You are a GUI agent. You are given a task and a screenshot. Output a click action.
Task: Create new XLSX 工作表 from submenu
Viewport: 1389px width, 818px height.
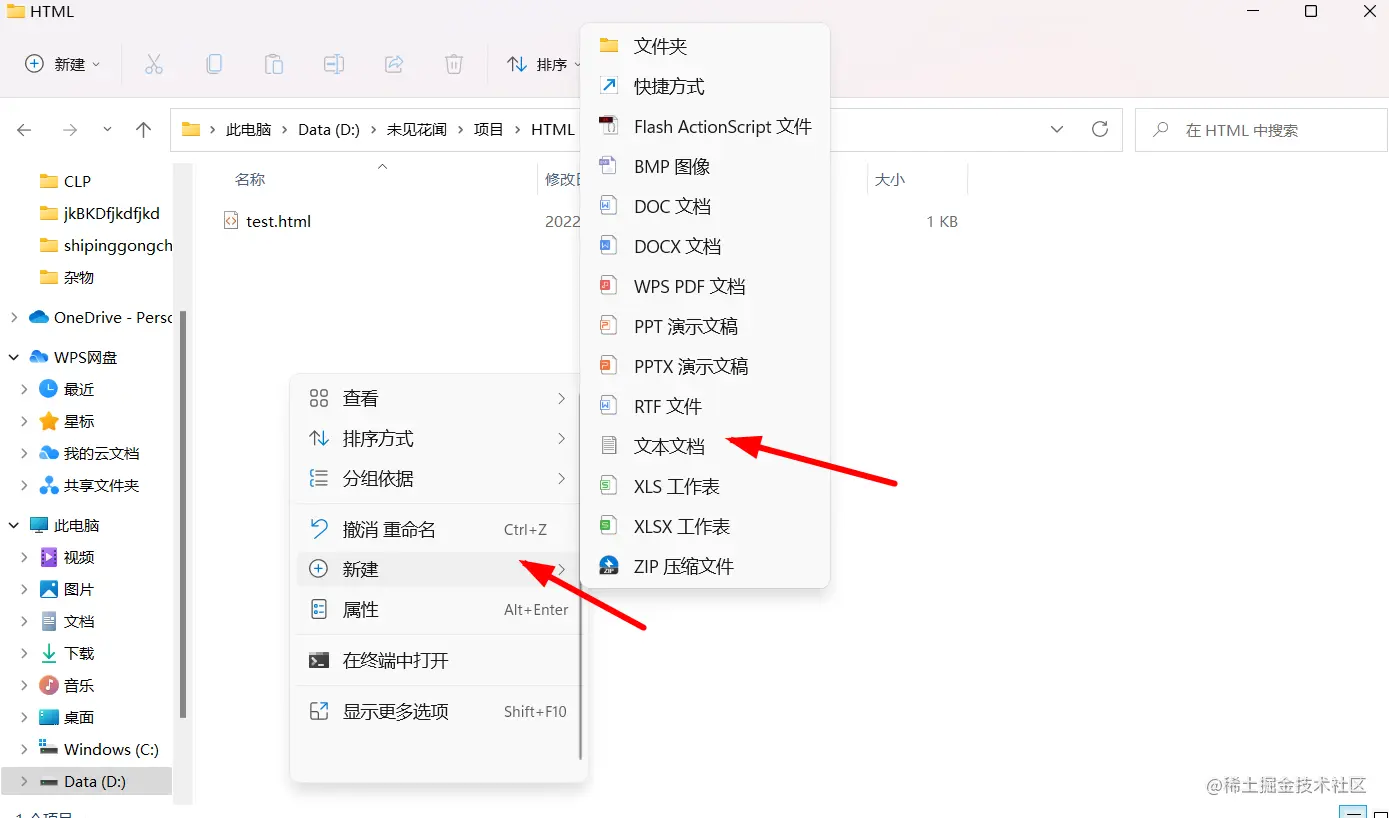point(705,526)
